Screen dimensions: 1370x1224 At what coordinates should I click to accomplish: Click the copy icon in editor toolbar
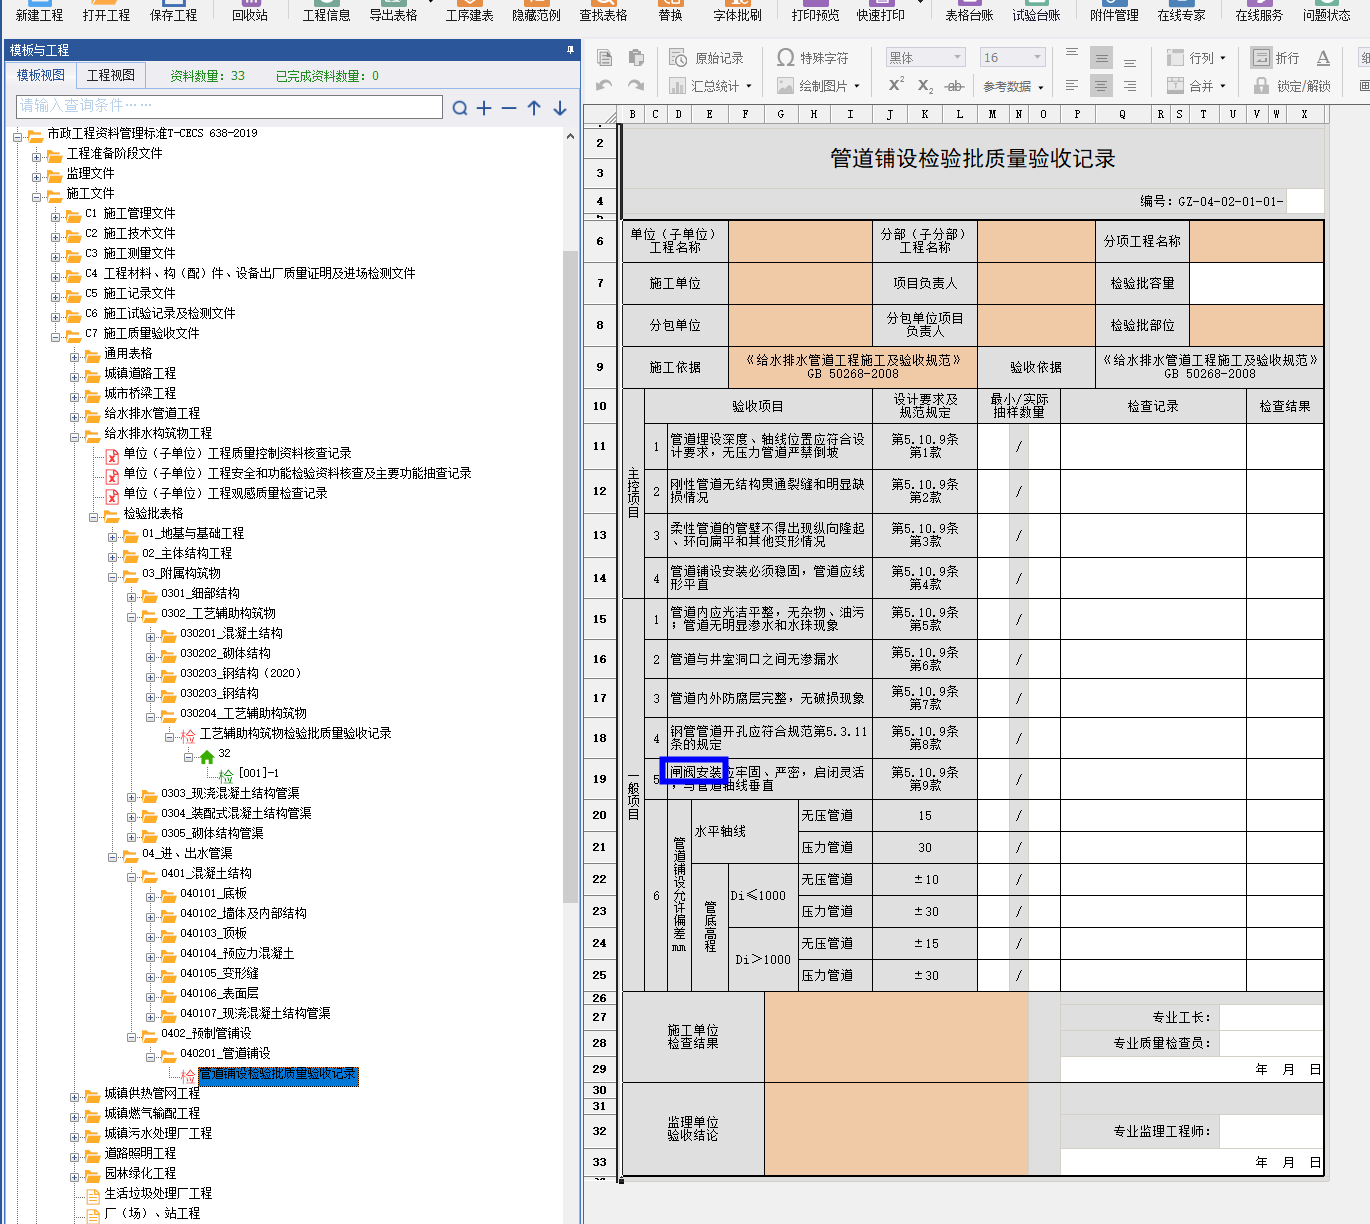[604, 58]
